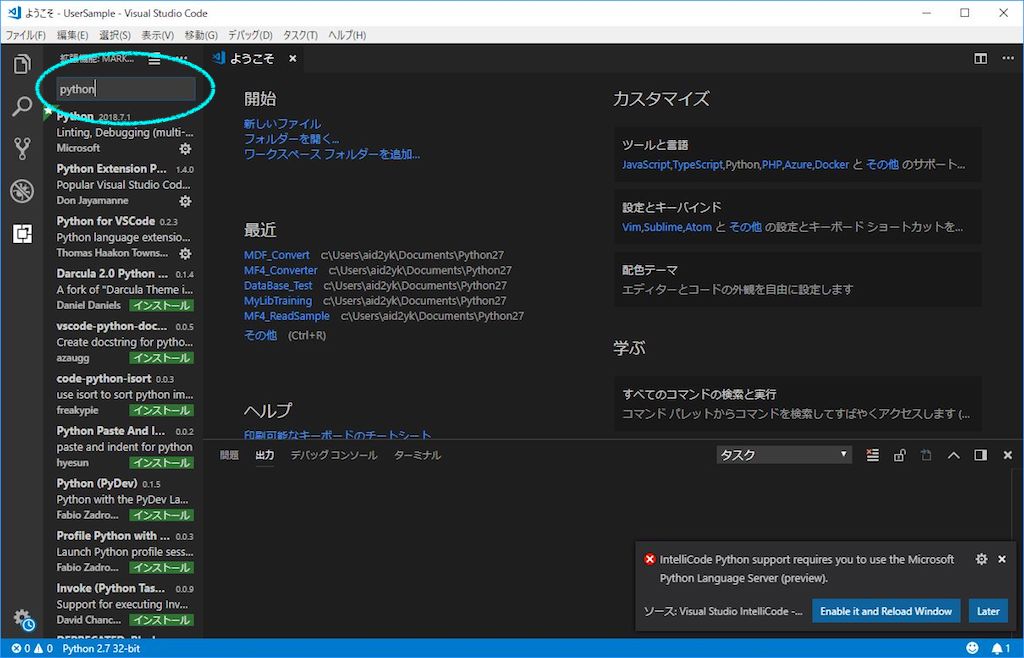This screenshot has width=1024, height=658.
Task: Open the Manage gear at sidebar bottom
Action: [23, 620]
